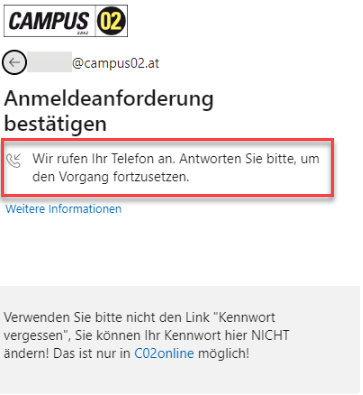Screen dimensions: 363x395
Task: Open the Weitere Informationen link
Action: 64,209
